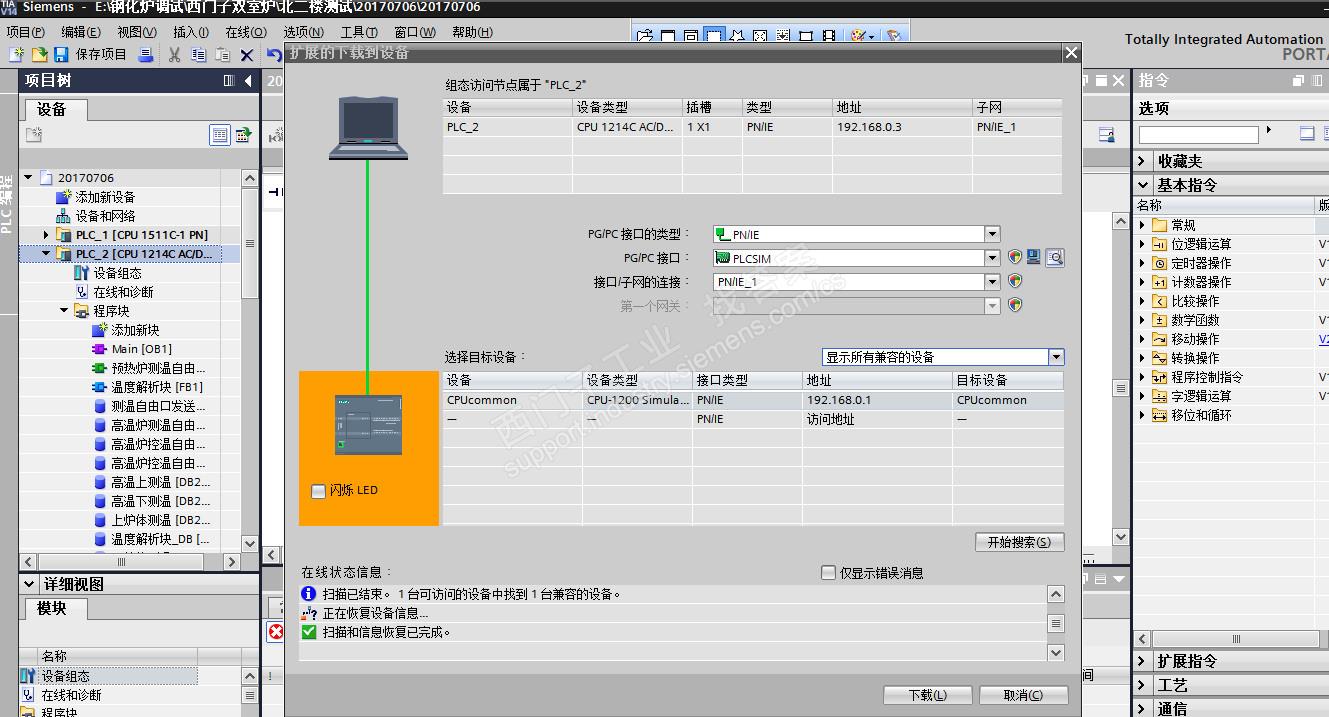The height and width of the screenshot is (717, 1329).
Task: Click the Print icon in the toolbar
Action: 146,54
